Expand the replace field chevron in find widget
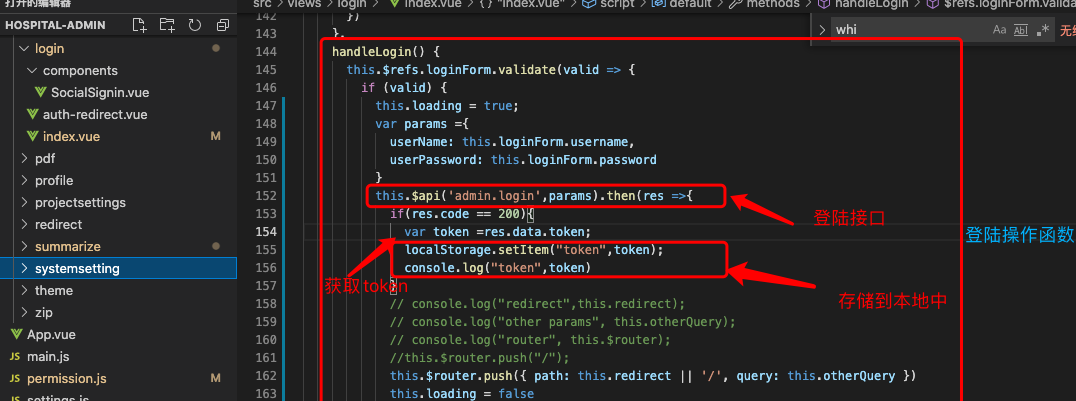 point(822,30)
